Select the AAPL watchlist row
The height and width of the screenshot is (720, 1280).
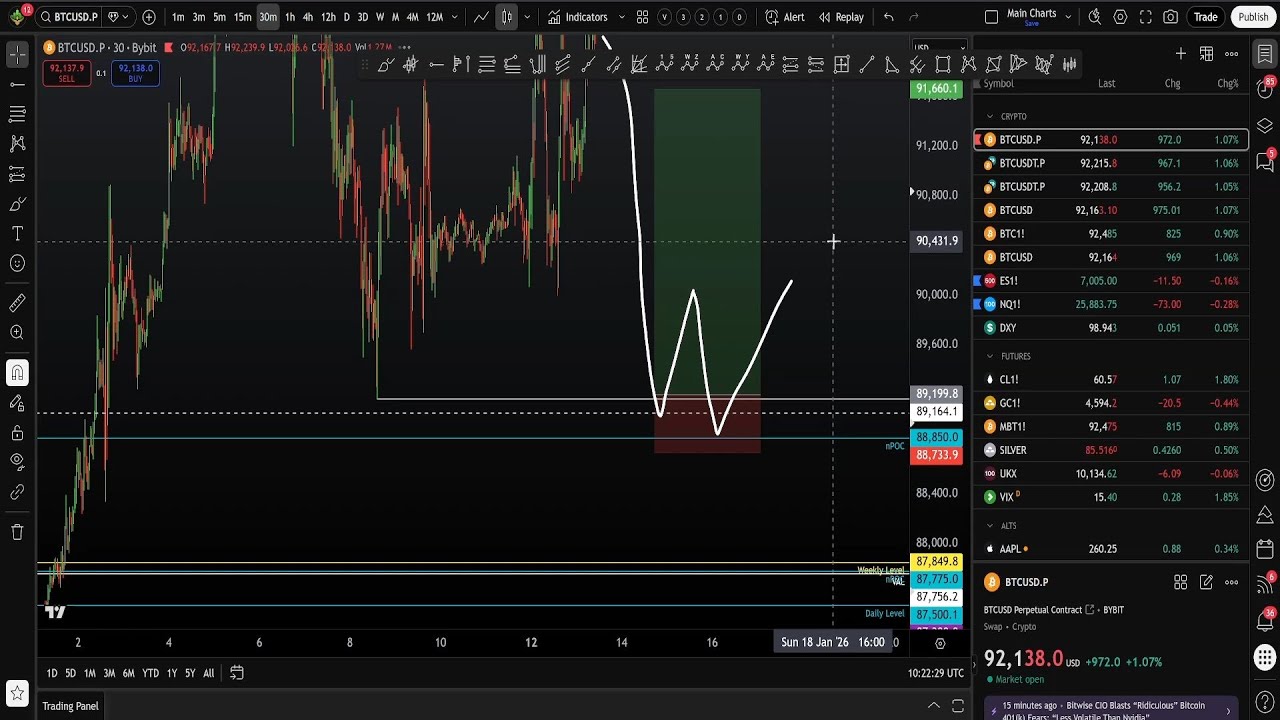point(1111,549)
